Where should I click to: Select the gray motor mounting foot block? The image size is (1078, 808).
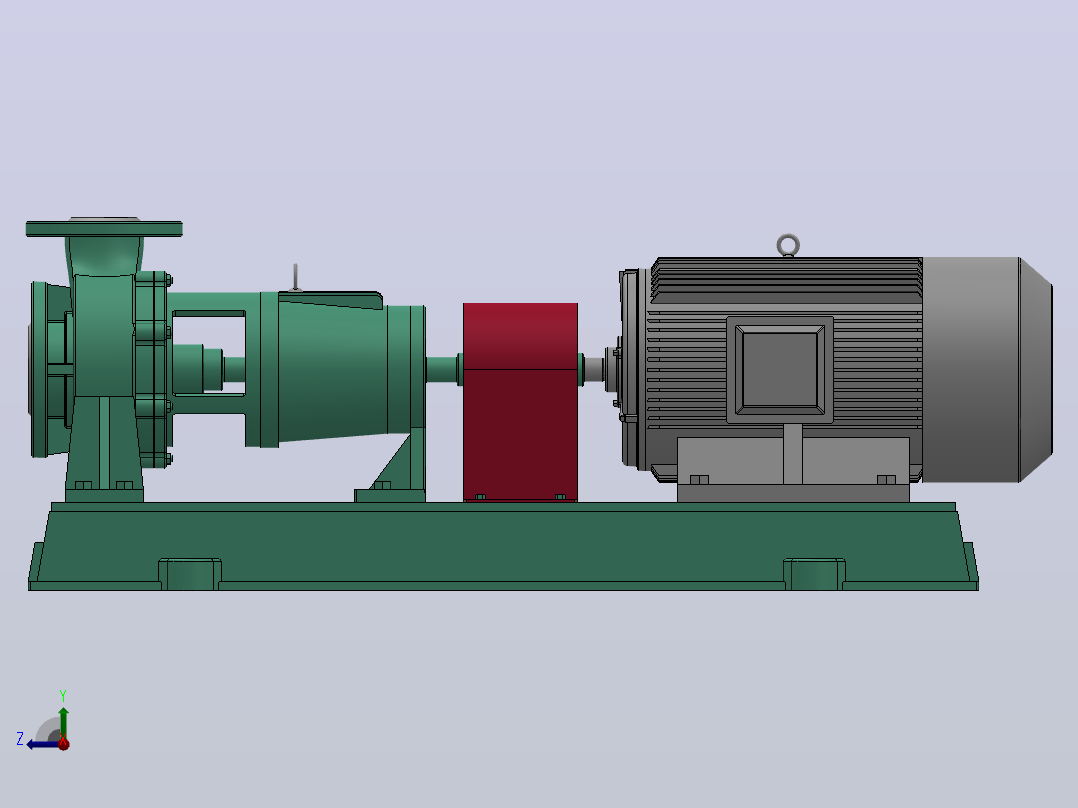click(x=793, y=469)
